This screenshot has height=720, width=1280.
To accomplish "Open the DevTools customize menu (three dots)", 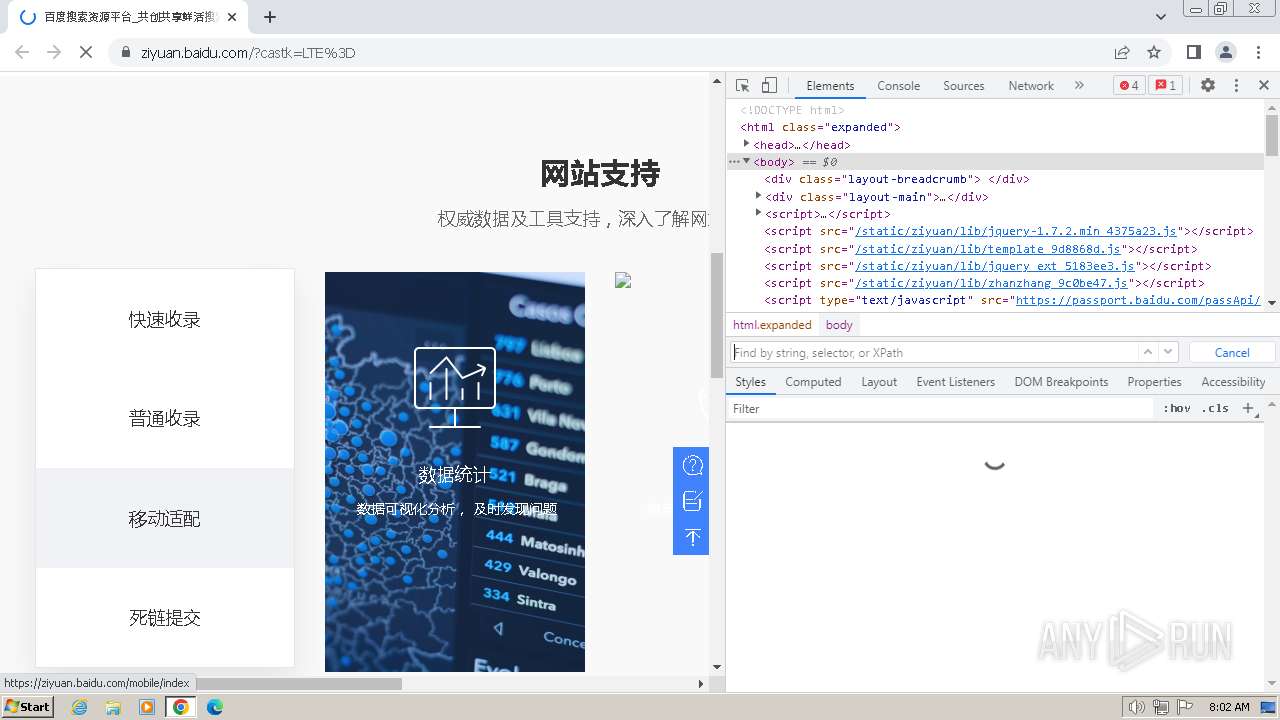I will (1236, 86).
